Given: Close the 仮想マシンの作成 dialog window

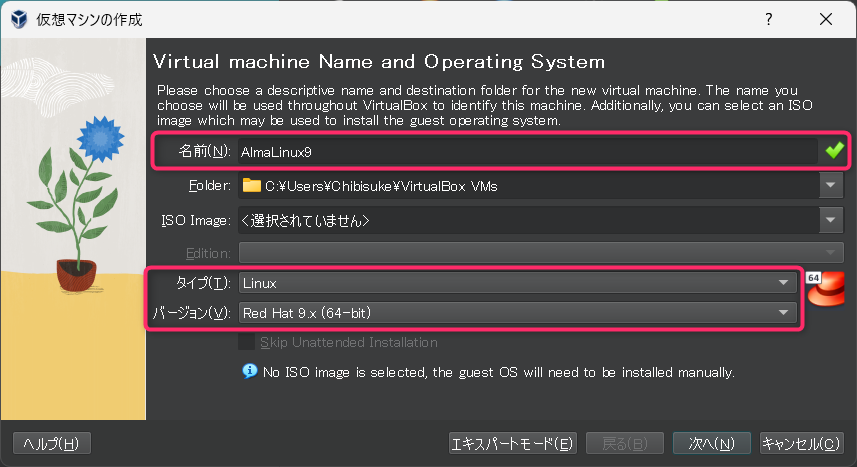Looking at the screenshot, I should (x=826, y=19).
